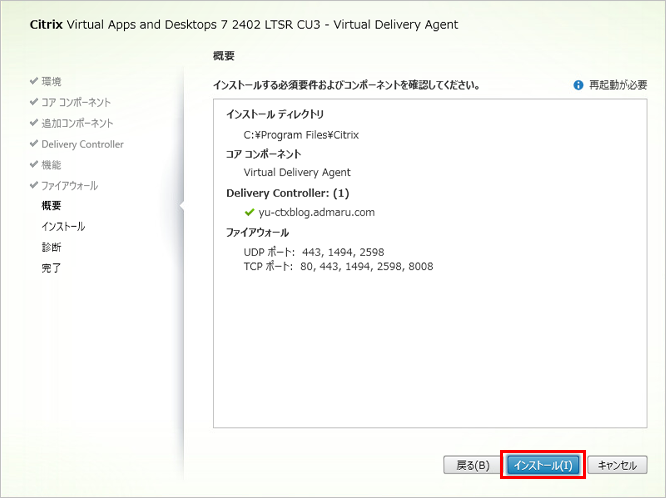
Task: Click the checkmark icon next to コア コンポーネント
Action: [34, 102]
